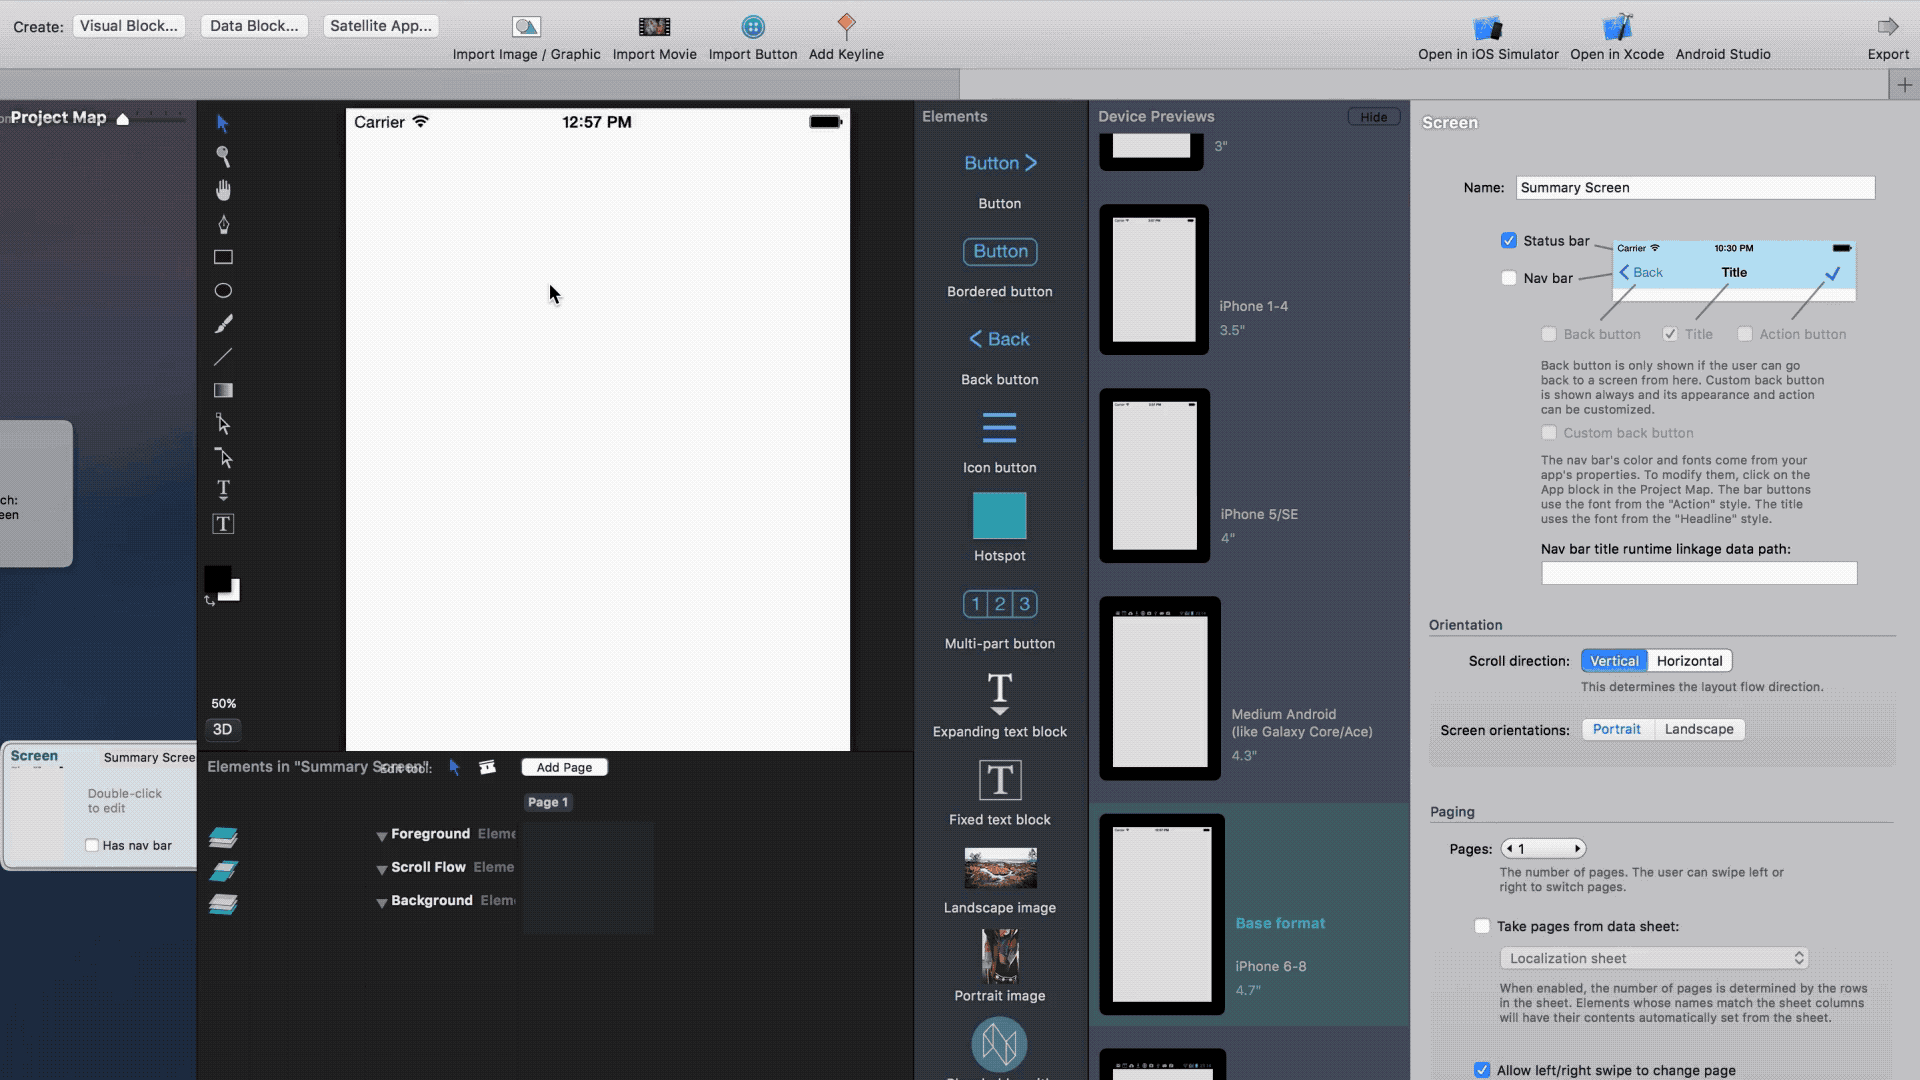Viewport: 1920px width, 1080px height.
Task: Select the rectangle shape tool
Action: point(223,257)
